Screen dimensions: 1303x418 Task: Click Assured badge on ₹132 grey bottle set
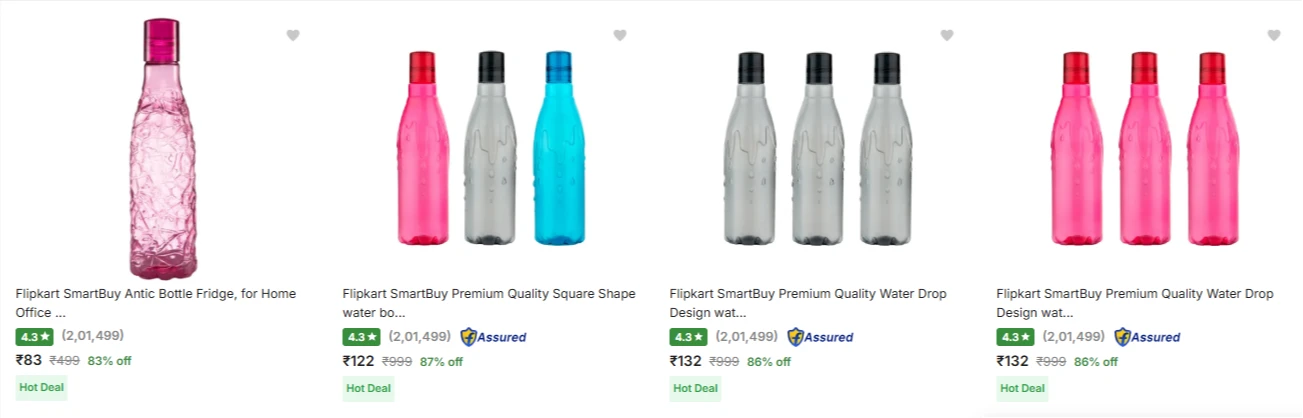820,337
